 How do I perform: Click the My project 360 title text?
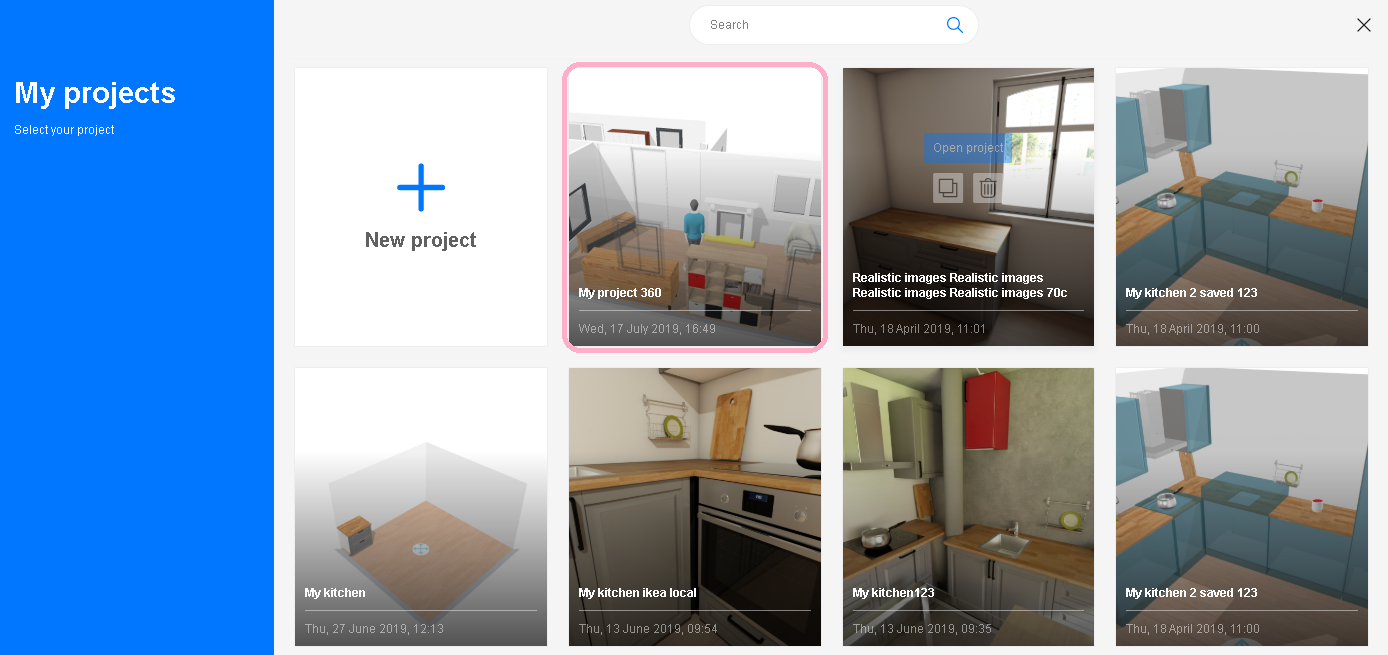coord(619,293)
